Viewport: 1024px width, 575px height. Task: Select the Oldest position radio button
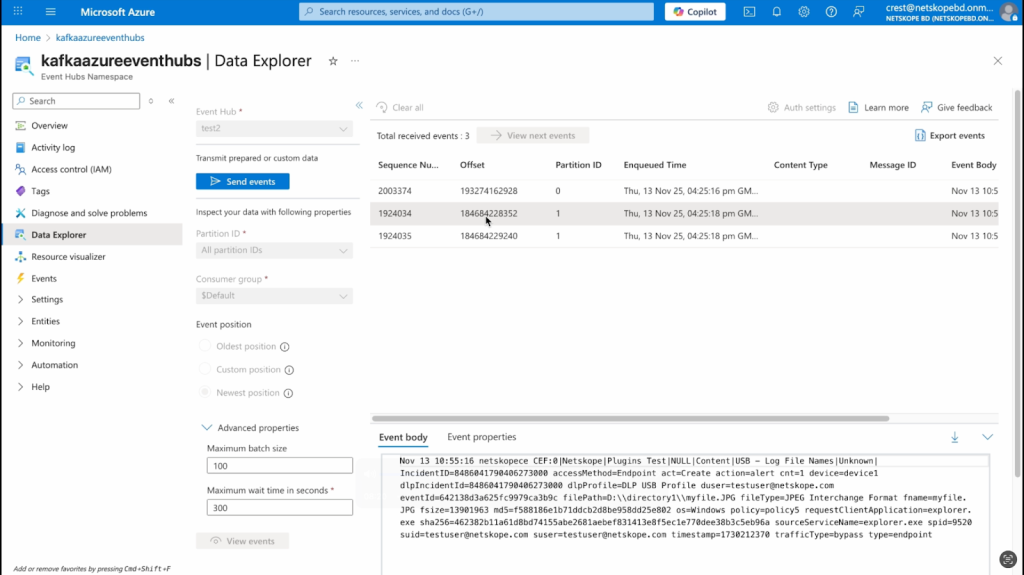(205, 346)
